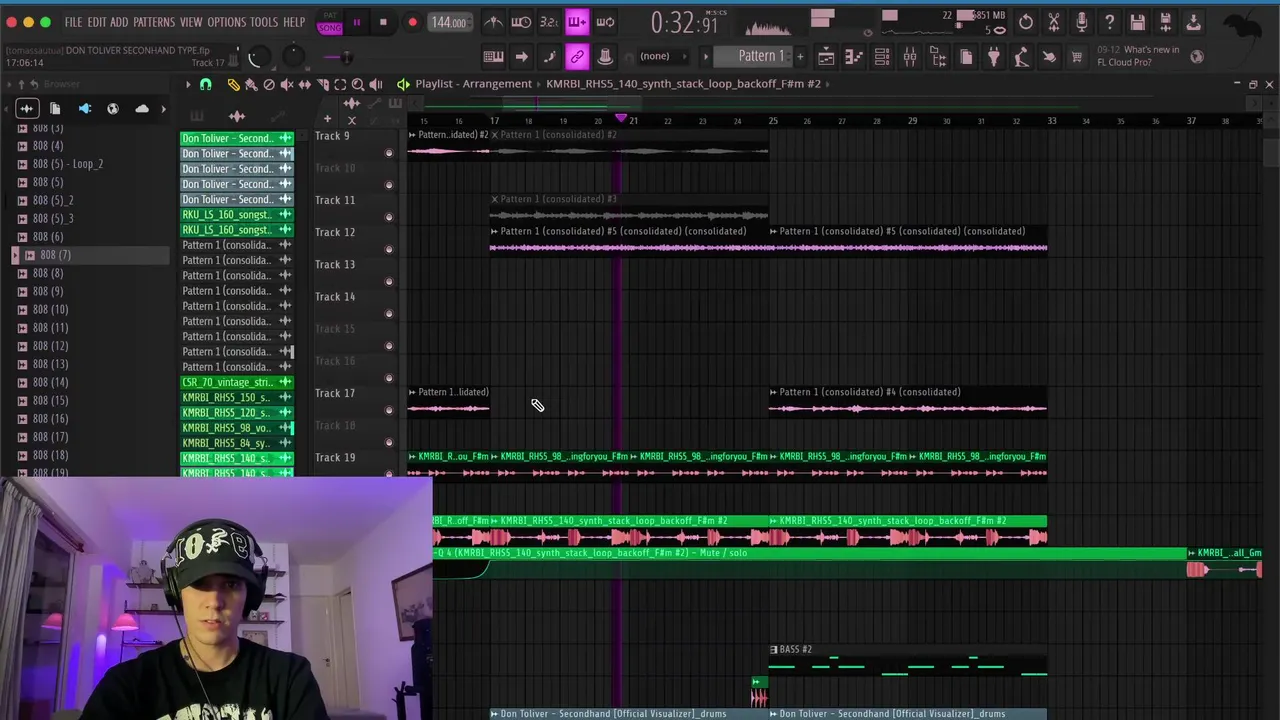Select the Mute tool in playlist toolbar
The height and width of the screenshot is (720, 1280).
(287, 85)
